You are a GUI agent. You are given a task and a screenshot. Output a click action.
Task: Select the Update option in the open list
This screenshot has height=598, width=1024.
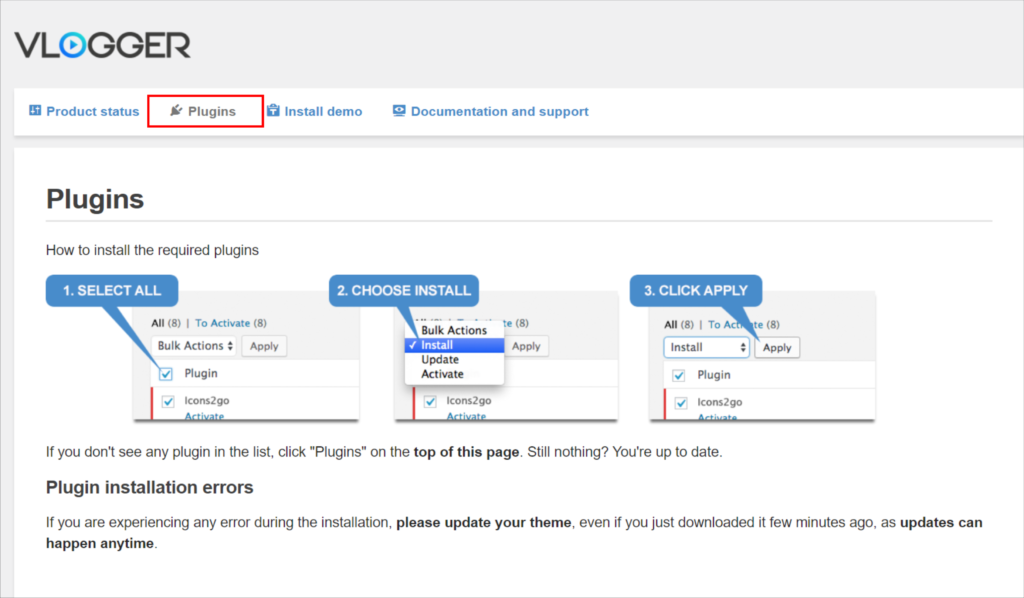(x=440, y=359)
